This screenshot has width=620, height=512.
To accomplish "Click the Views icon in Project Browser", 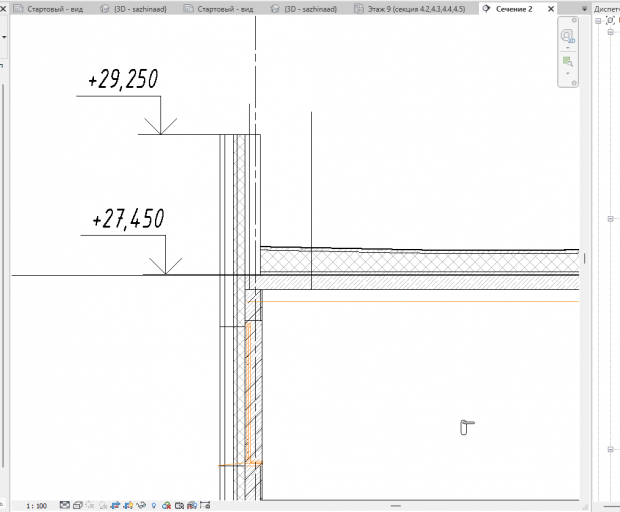I will coord(611,20).
